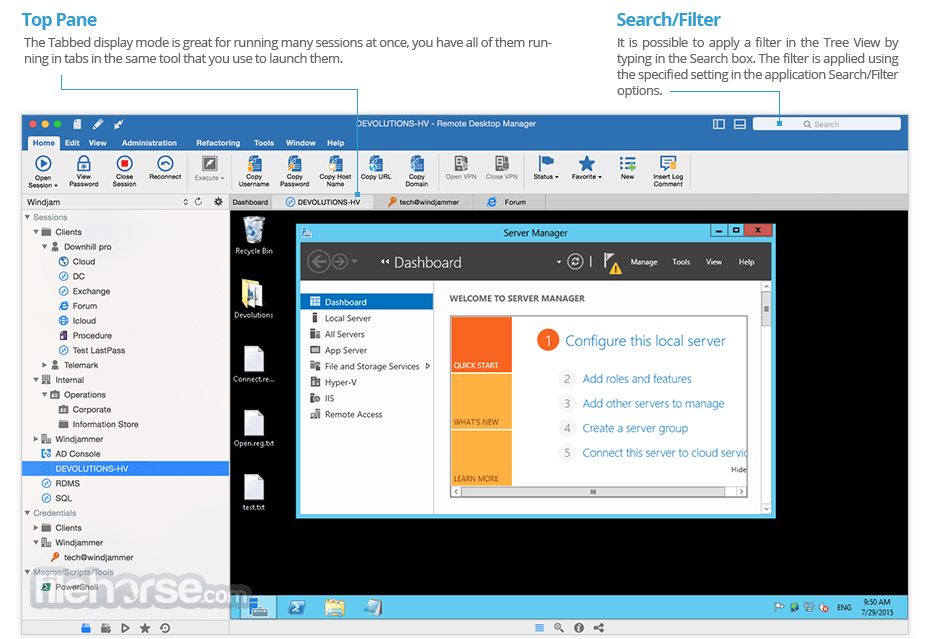
Task: Select the Exchange session entry
Action: (x=91, y=291)
